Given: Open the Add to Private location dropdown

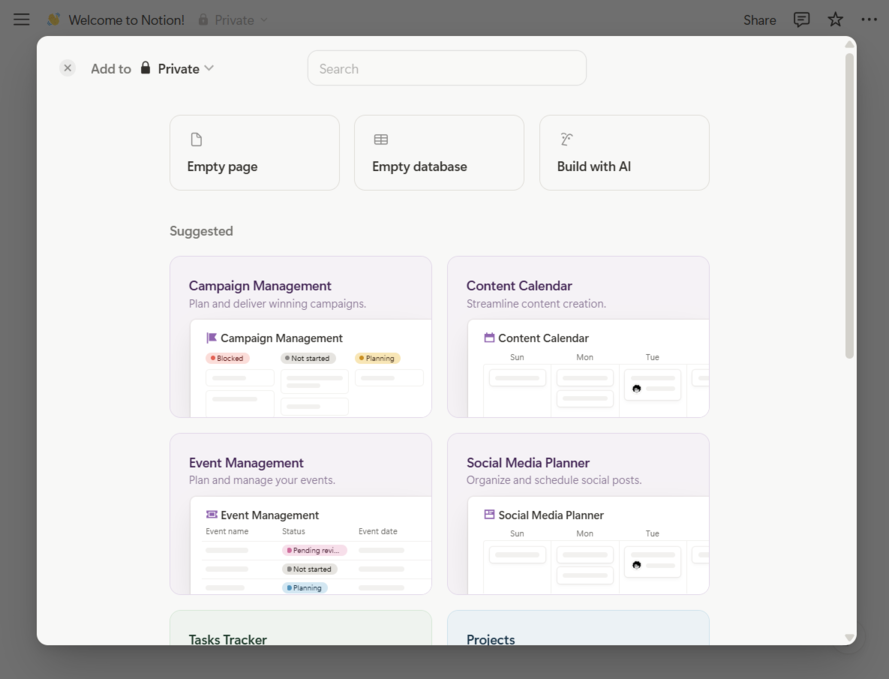Looking at the screenshot, I should tap(177, 69).
